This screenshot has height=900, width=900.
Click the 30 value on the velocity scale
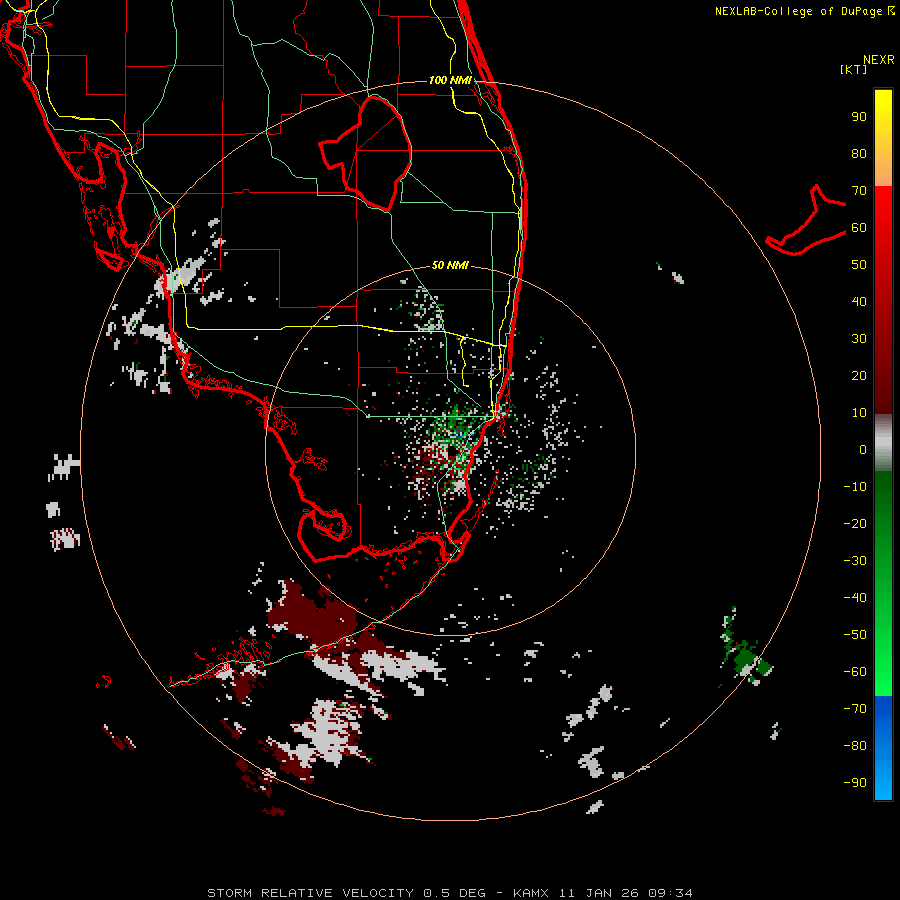pyautogui.click(x=859, y=339)
